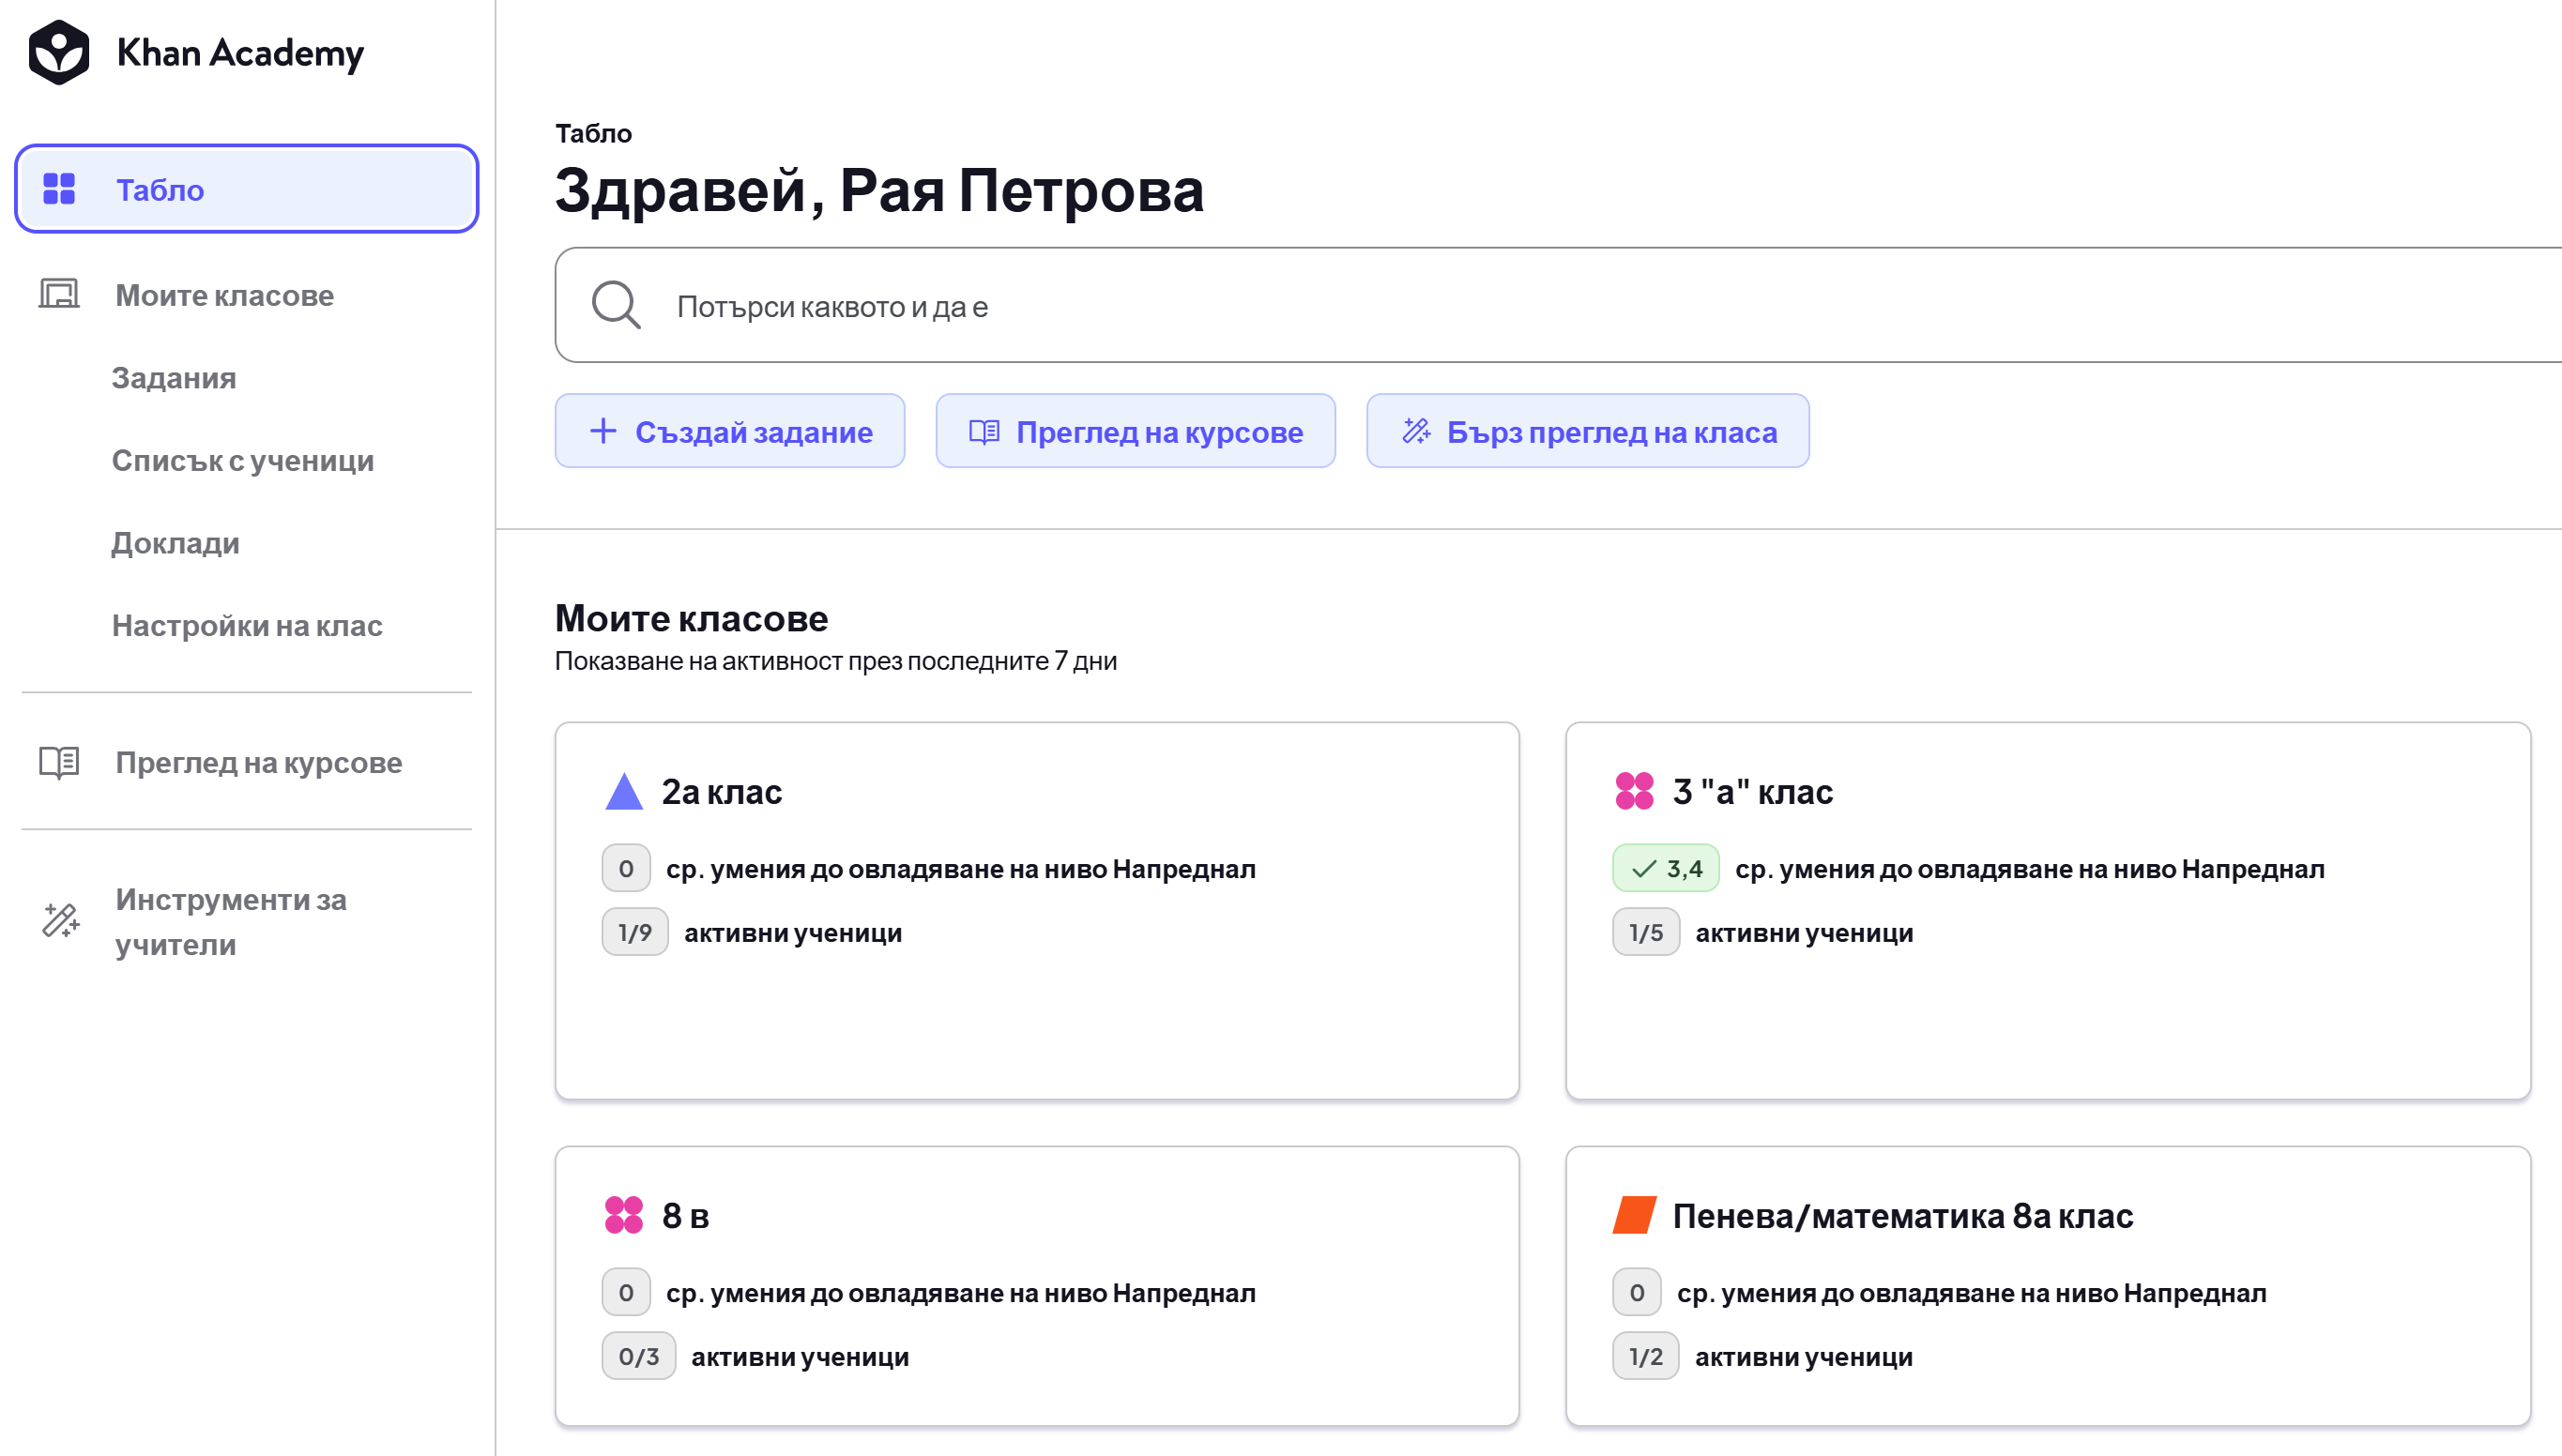Screen dimensions: 2562x1456
Task: Open the 2а клас class card title
Action: [x=722, y=792]
